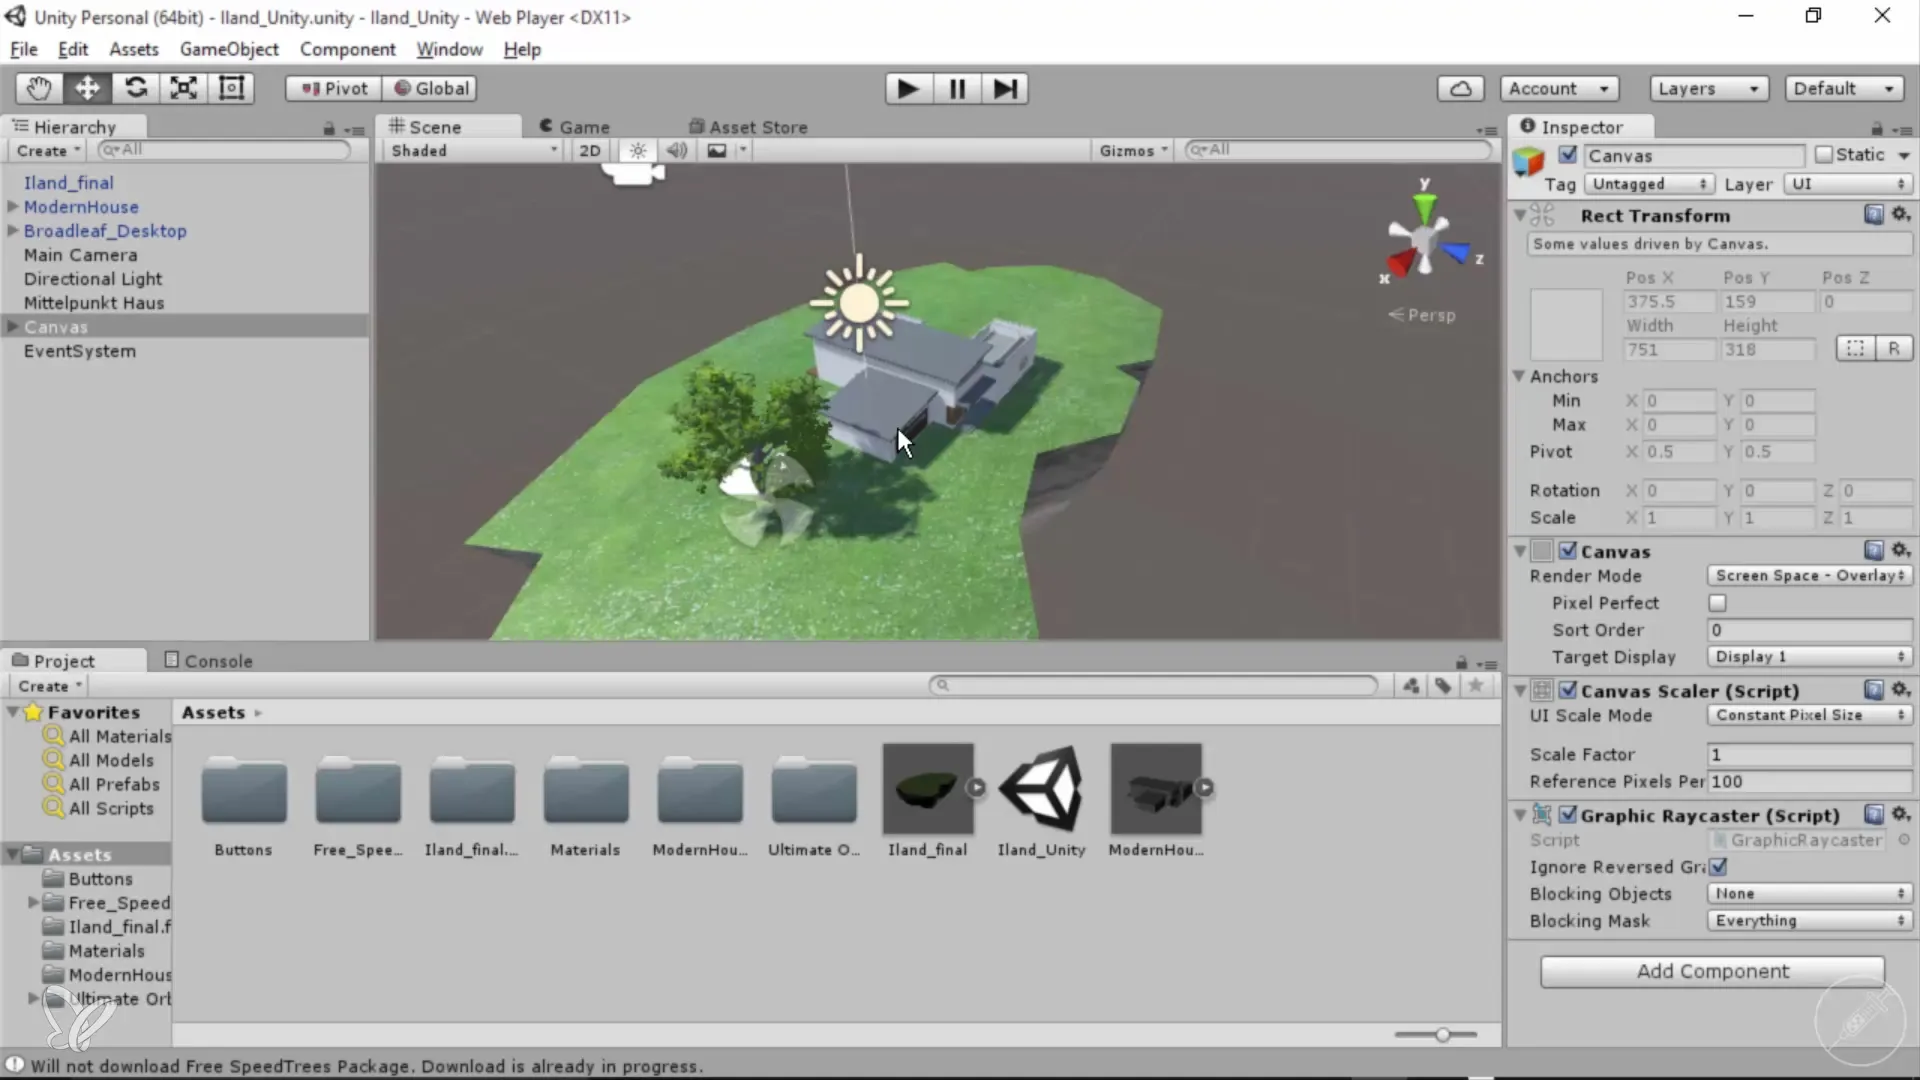
Task: Enable the Static checkbox
Action: (1824, 155)
